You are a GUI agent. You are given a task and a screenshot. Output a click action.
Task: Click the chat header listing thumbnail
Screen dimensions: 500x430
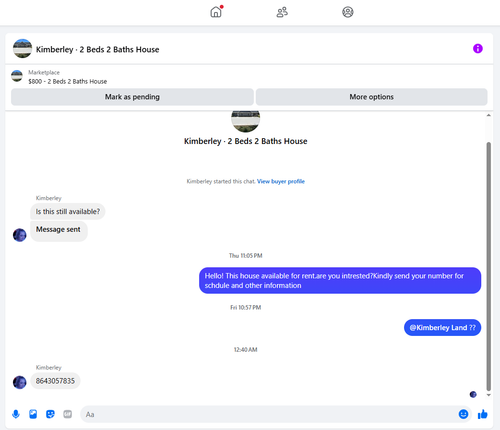(x=22, y=49)
